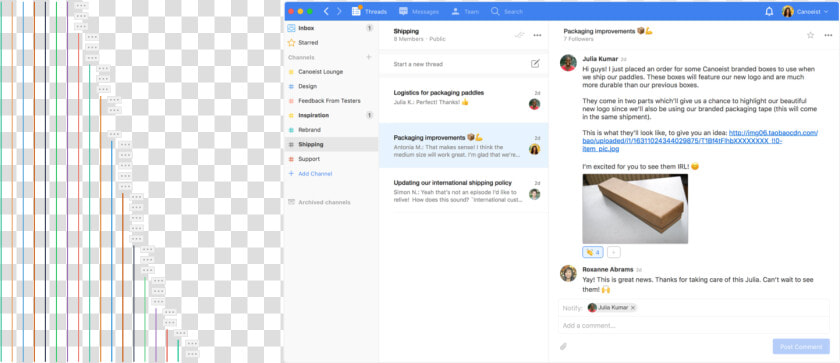Image resolution: width=840 pixels, height=363 pixels.
Task: Click the Canoeist profile avatar
Action: [x=788, y=11]
